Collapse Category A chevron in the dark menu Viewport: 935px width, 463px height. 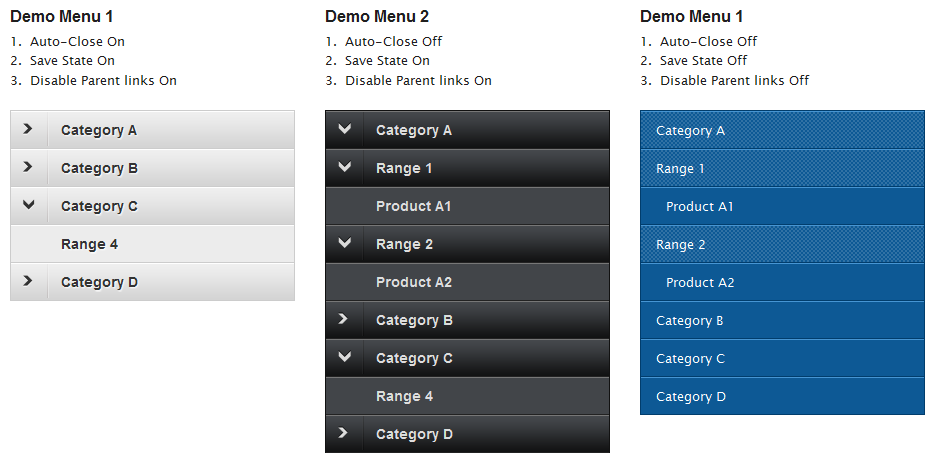click(x=344, y=129)
